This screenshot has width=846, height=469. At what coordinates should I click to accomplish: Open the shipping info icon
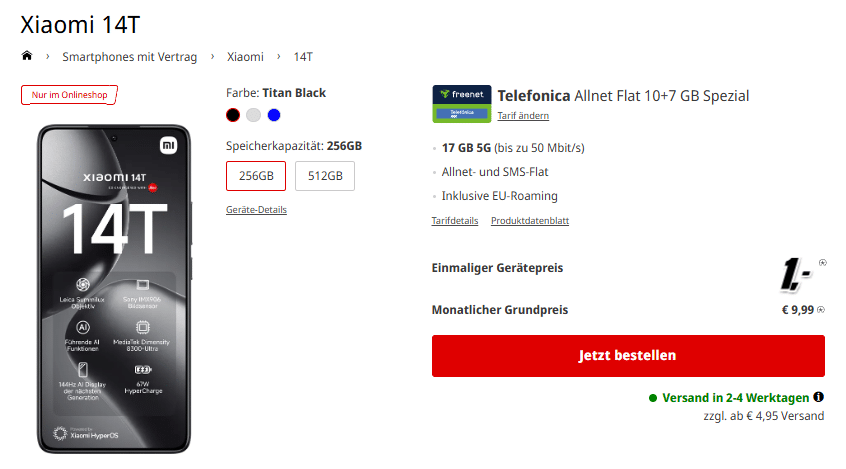click(818, 397)
